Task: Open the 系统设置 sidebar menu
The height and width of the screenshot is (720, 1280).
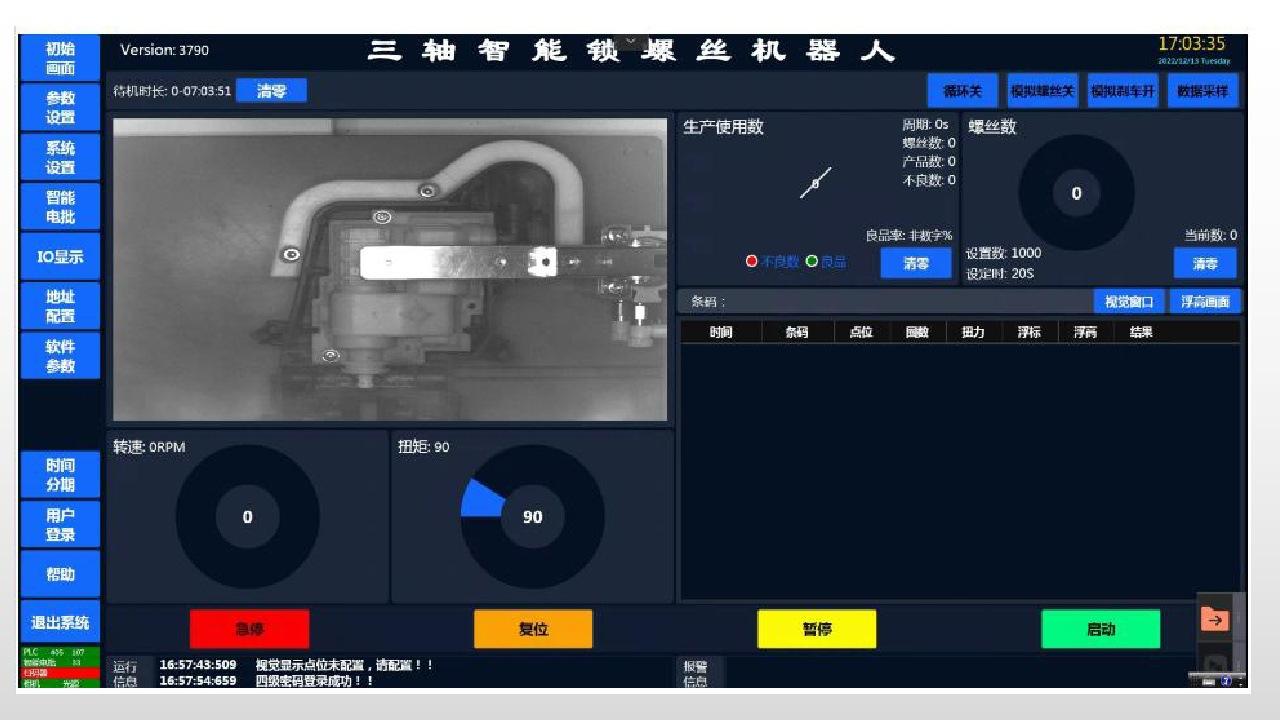Action: click(60, 158)
